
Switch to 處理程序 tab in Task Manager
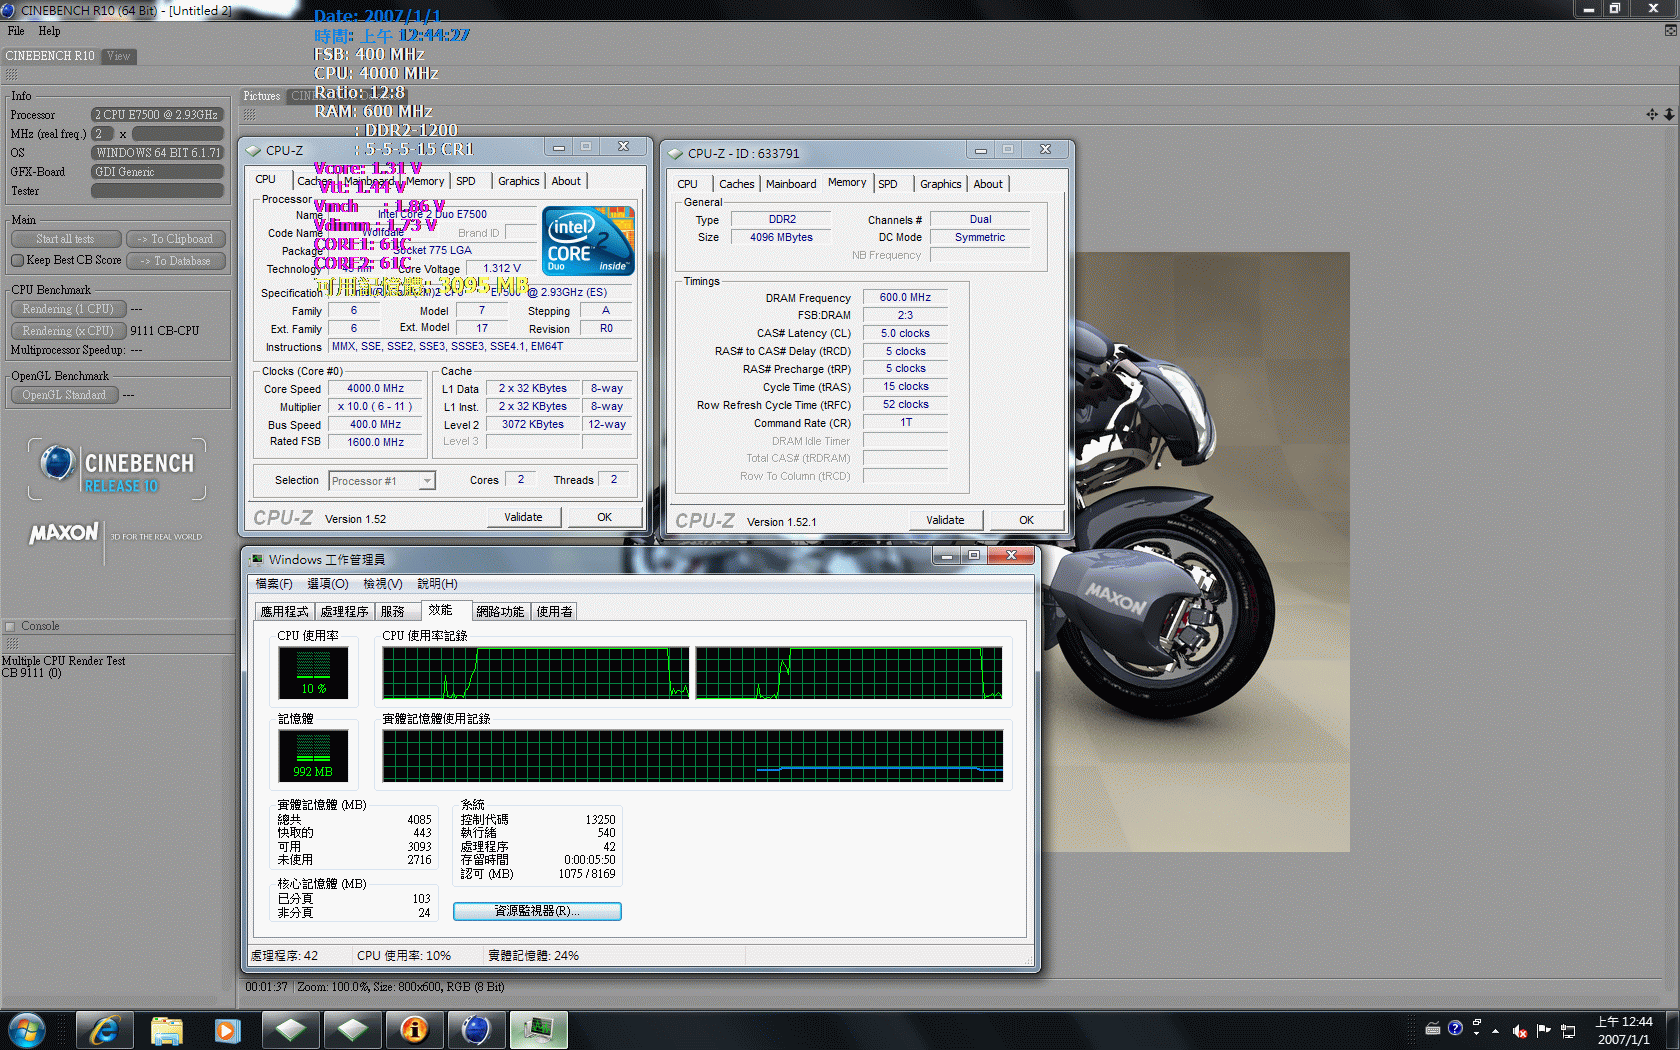(345, 612)
